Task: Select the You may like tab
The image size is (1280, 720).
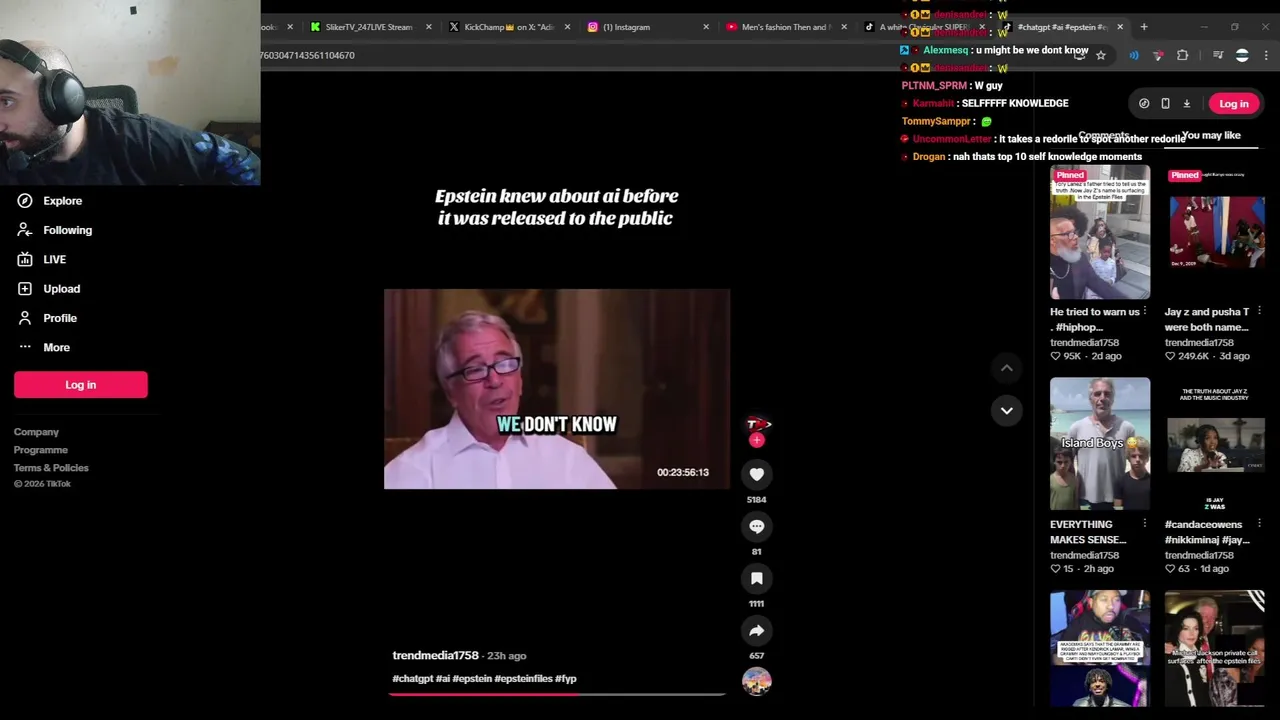Action: pyautogui.click(x=1210, y=135)
